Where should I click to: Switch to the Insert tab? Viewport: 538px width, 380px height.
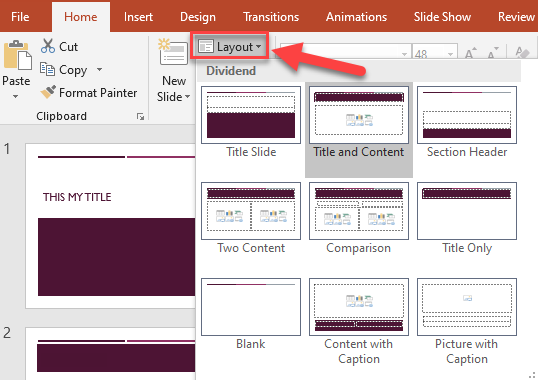click(138, 17)
